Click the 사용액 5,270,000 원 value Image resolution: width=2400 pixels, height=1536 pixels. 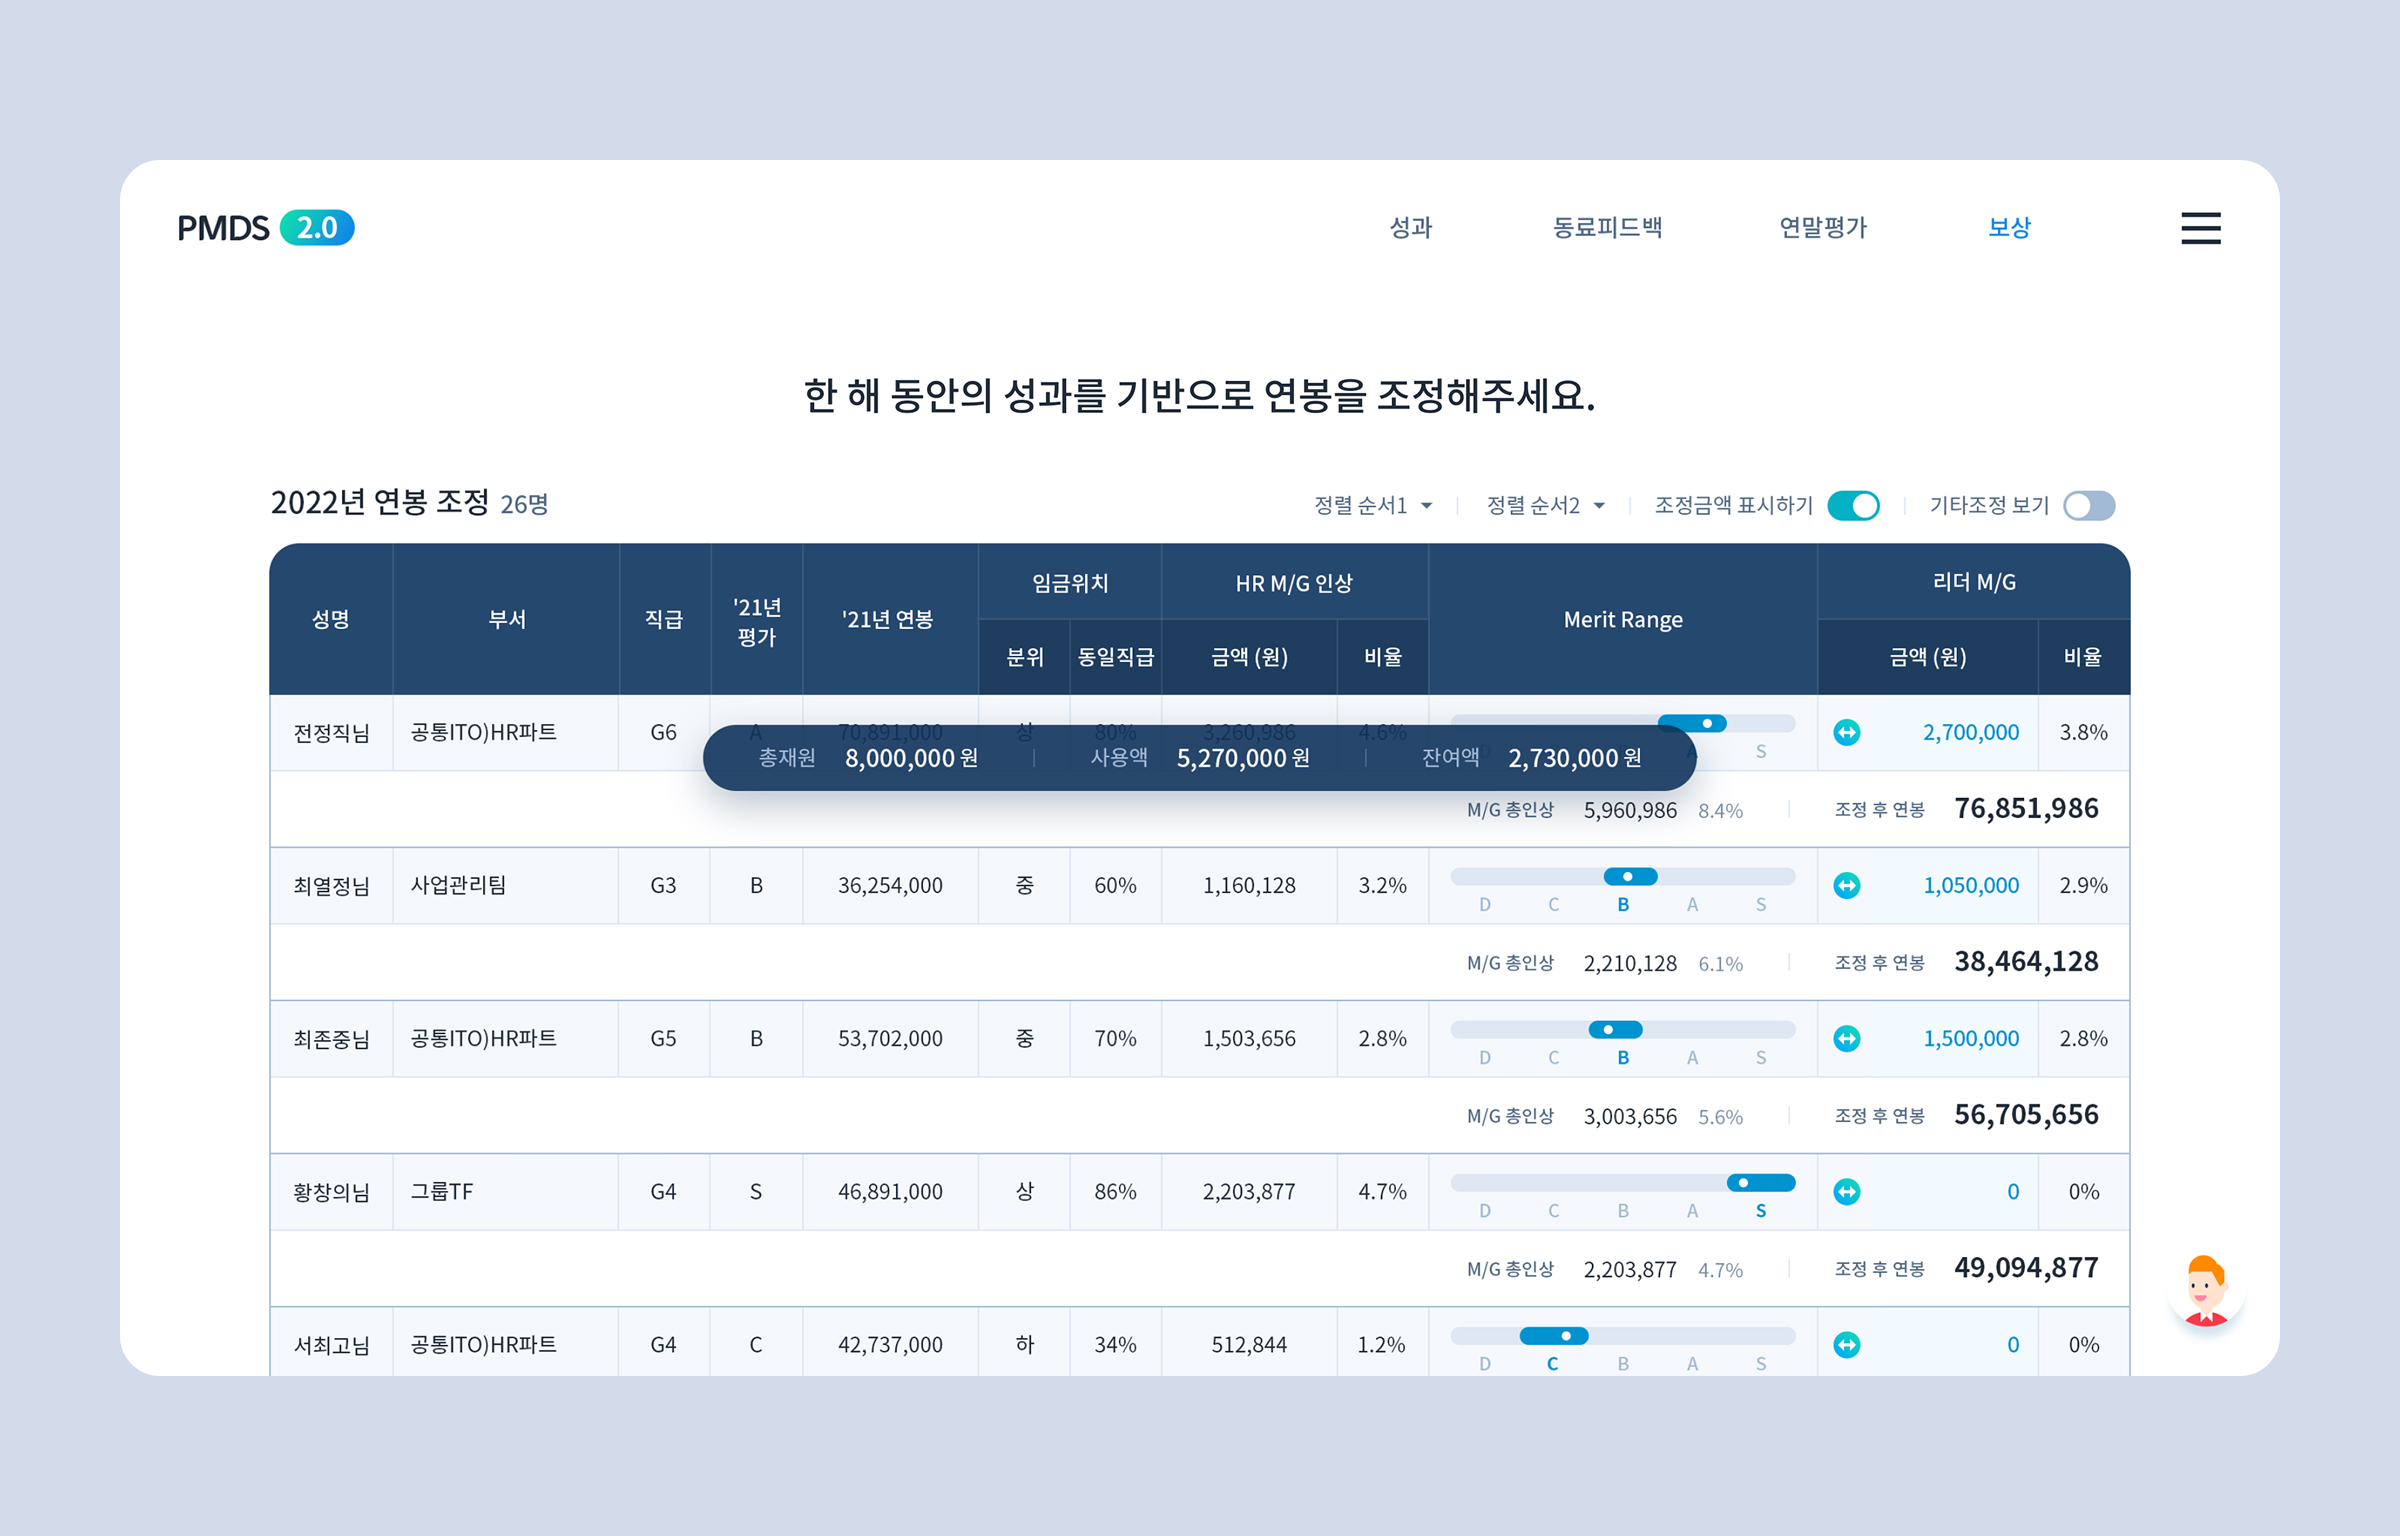pyautogui.click(x=1243, y=758)
